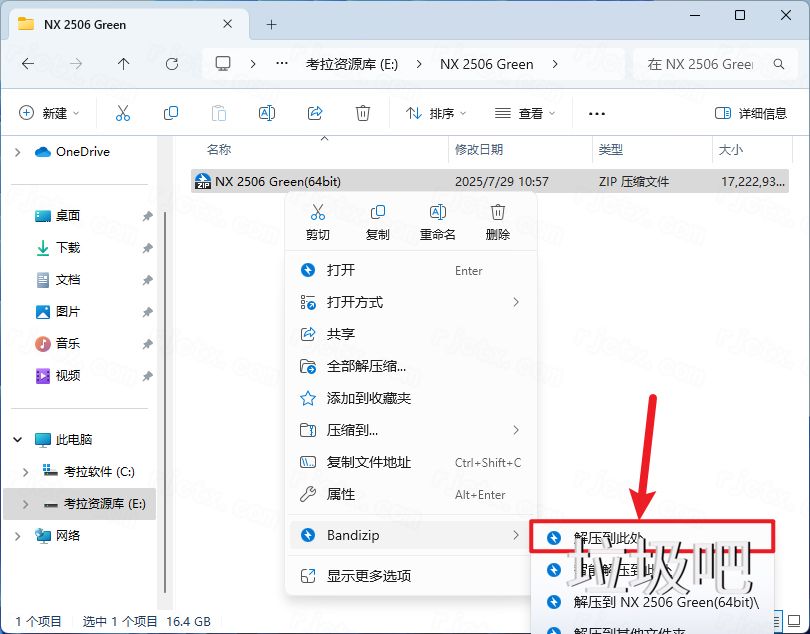Click the up-to-parent-folder arrow icon
The height and width of the screenshot is (634, 810).
[122, 64]
